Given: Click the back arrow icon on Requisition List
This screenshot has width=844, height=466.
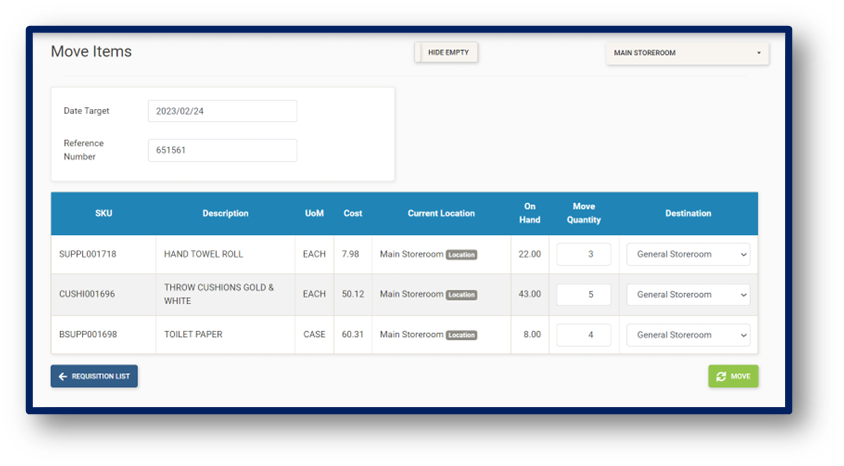Looking at the screenshot, I should click(x=63, y=377).
